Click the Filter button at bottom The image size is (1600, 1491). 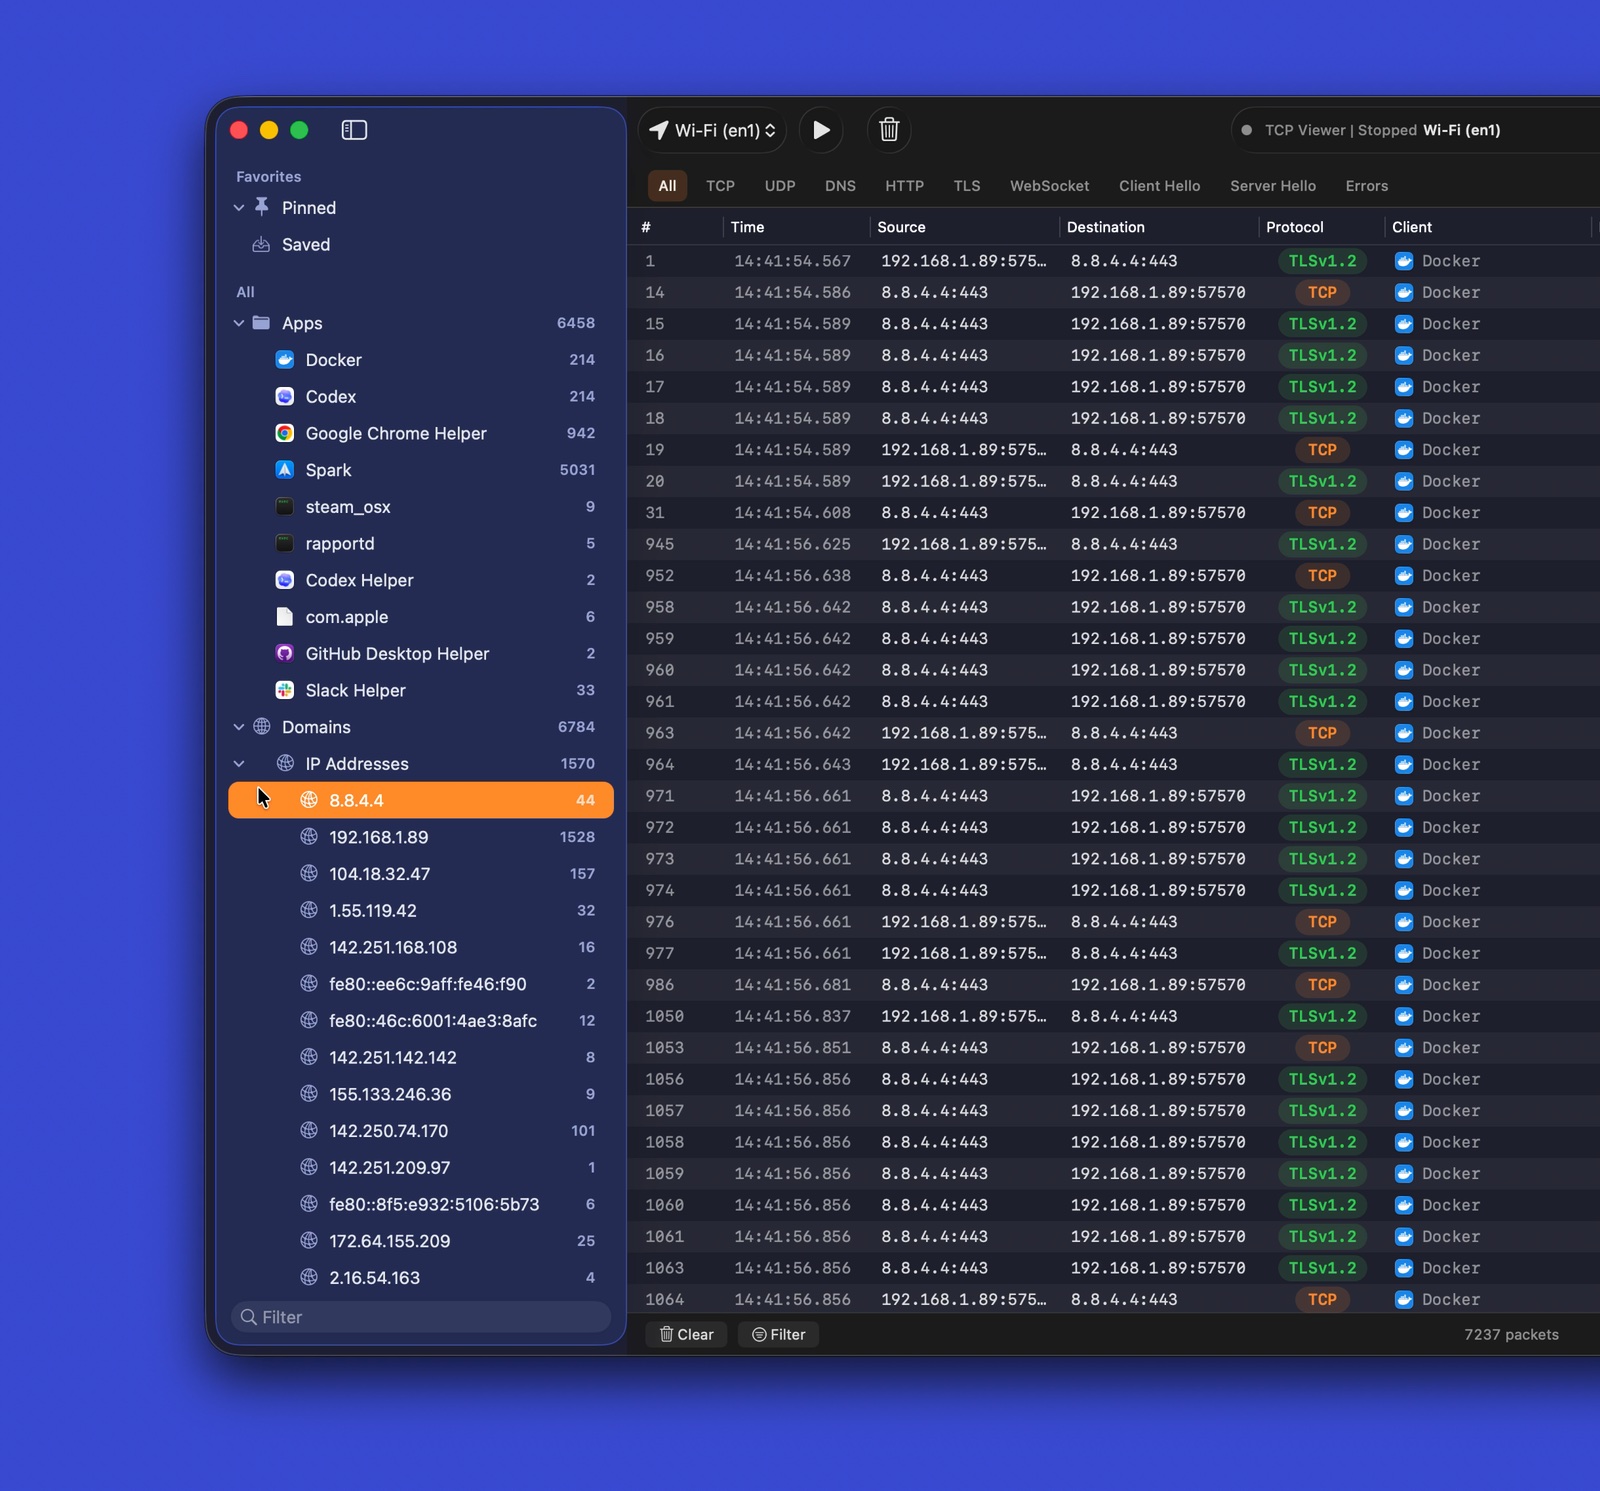click(x=778, y=1334)
